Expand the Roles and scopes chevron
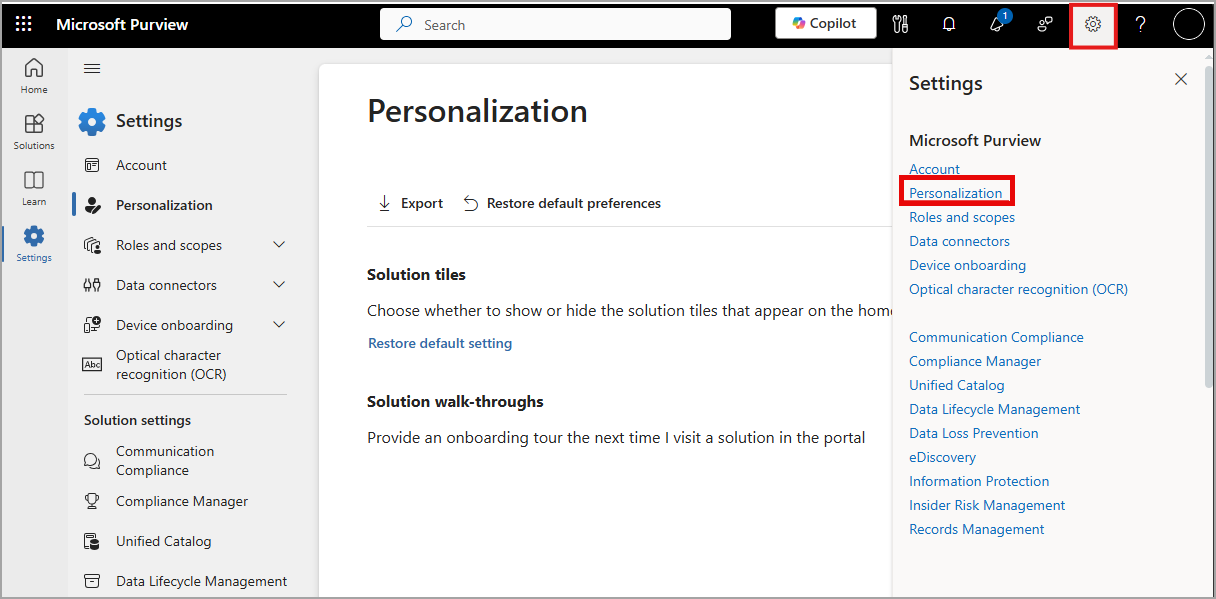 [279, 245]
